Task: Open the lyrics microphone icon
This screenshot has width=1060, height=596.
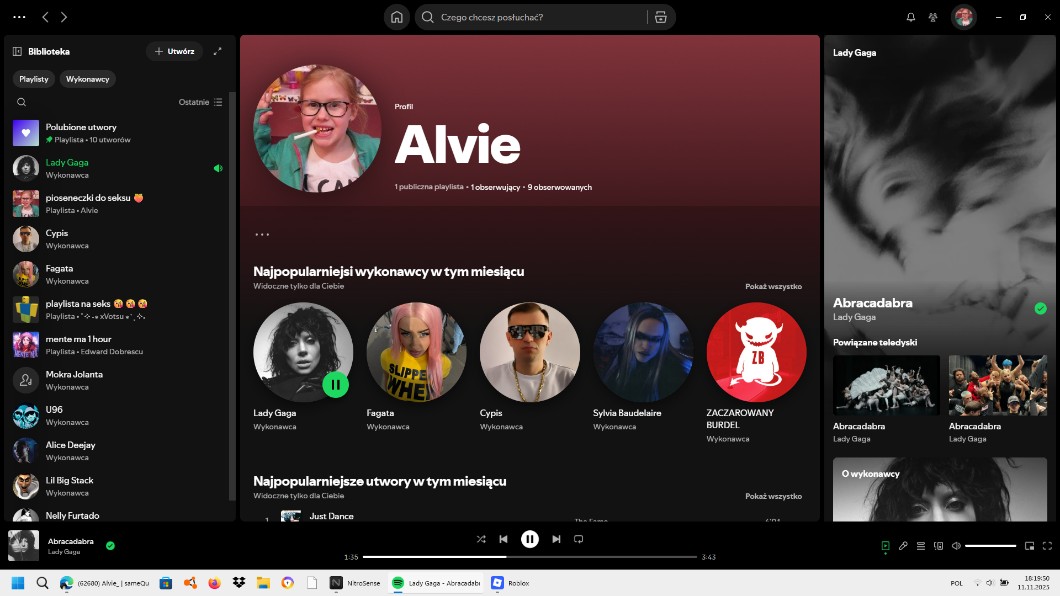Action: coord(903,546)
